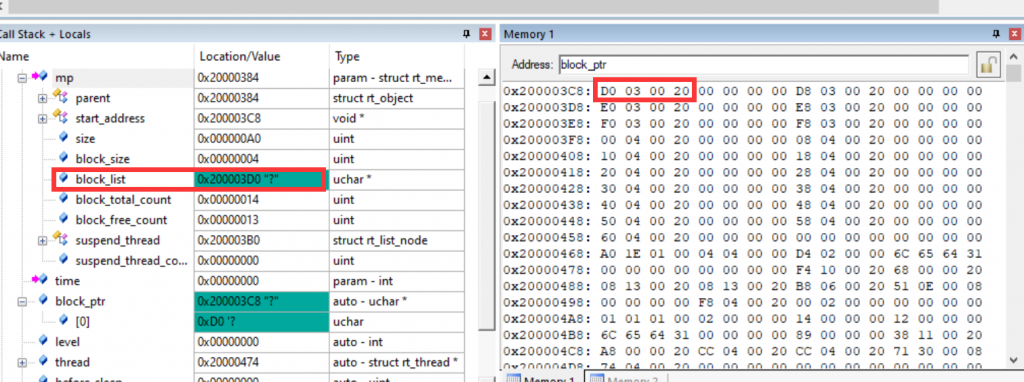1024x382 pixels.
Task: Pin the Memory 1 panel
Action: (995, 34)
